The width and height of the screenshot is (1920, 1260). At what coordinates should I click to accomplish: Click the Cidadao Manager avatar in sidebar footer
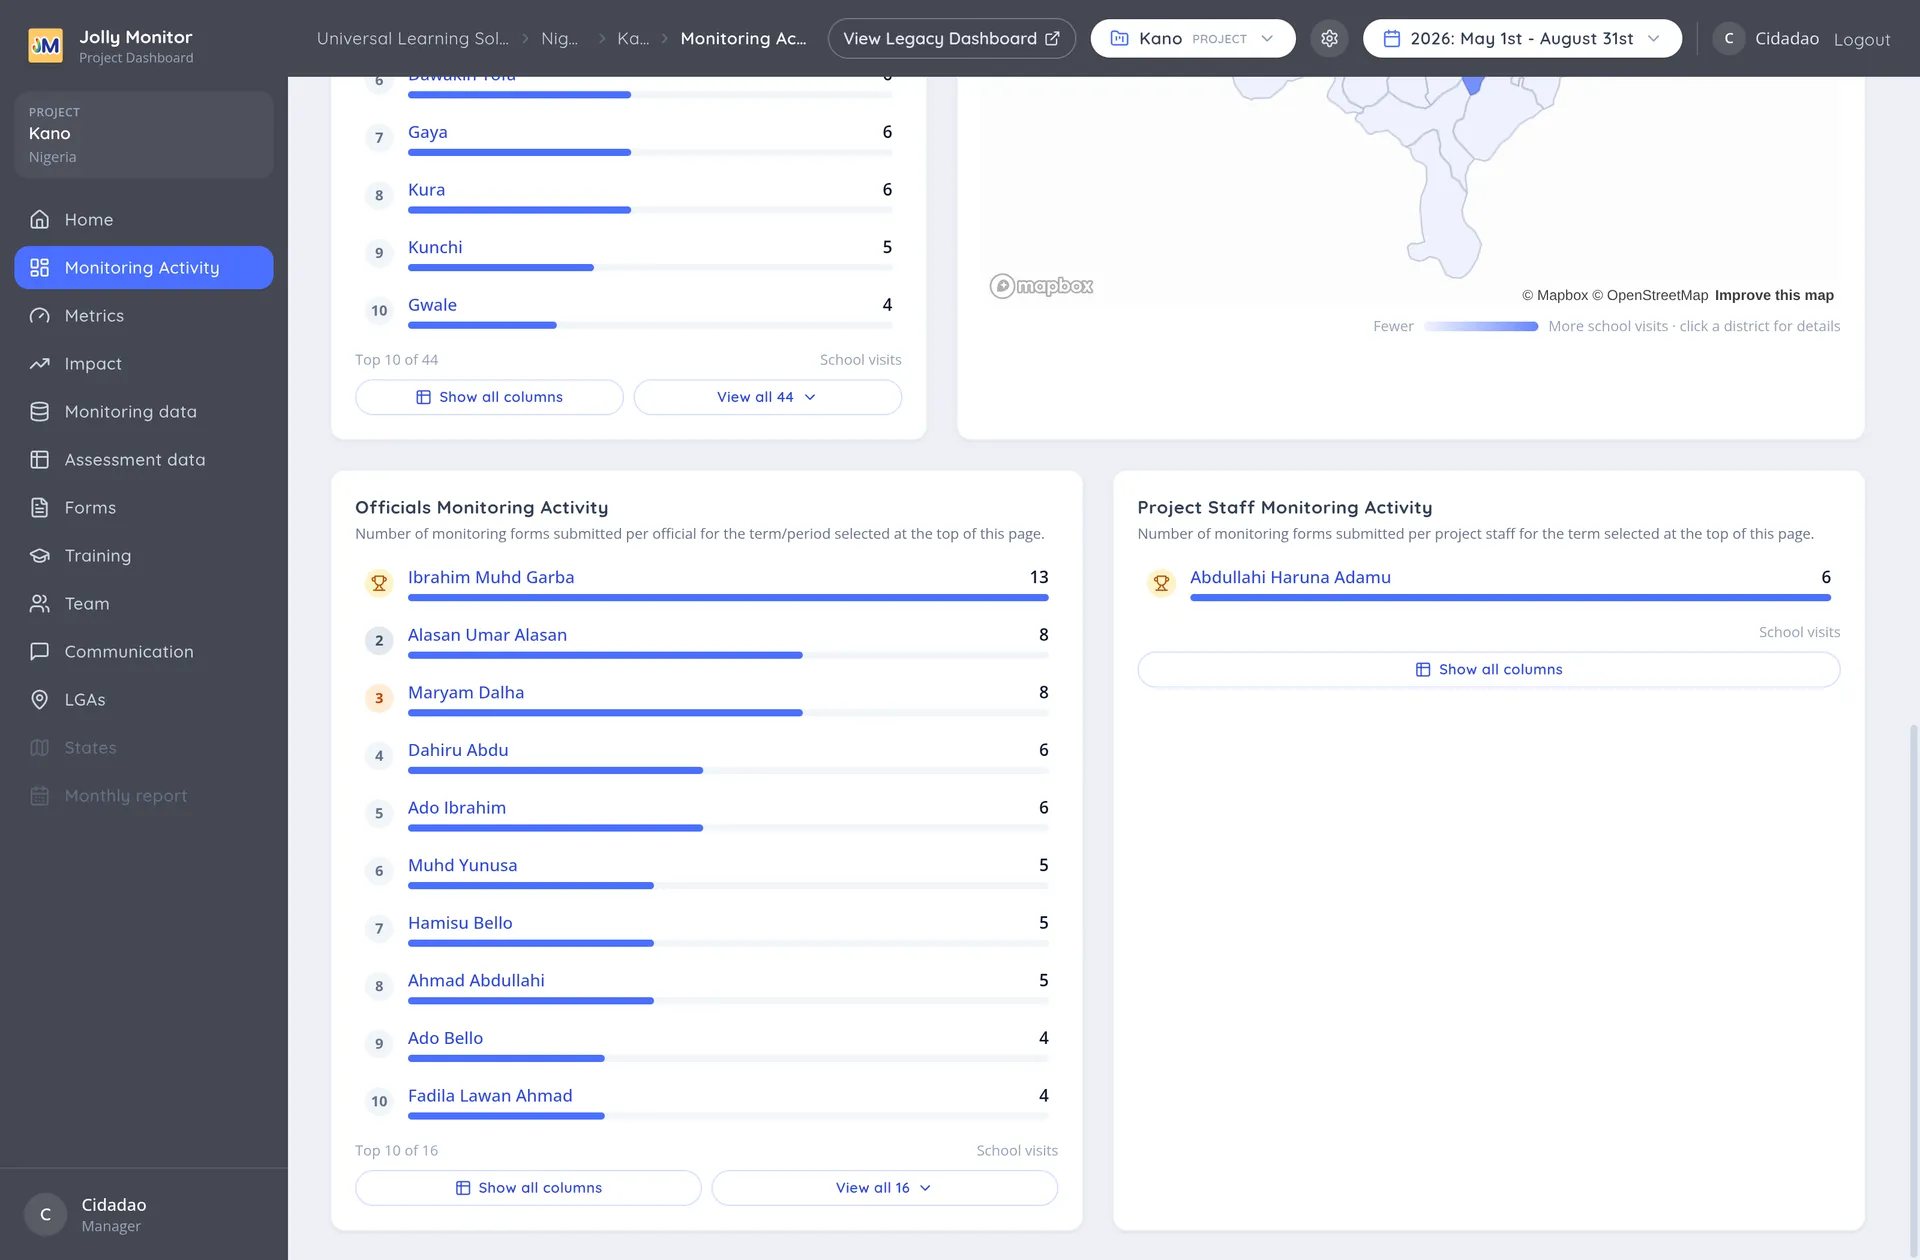point(45,1214)
